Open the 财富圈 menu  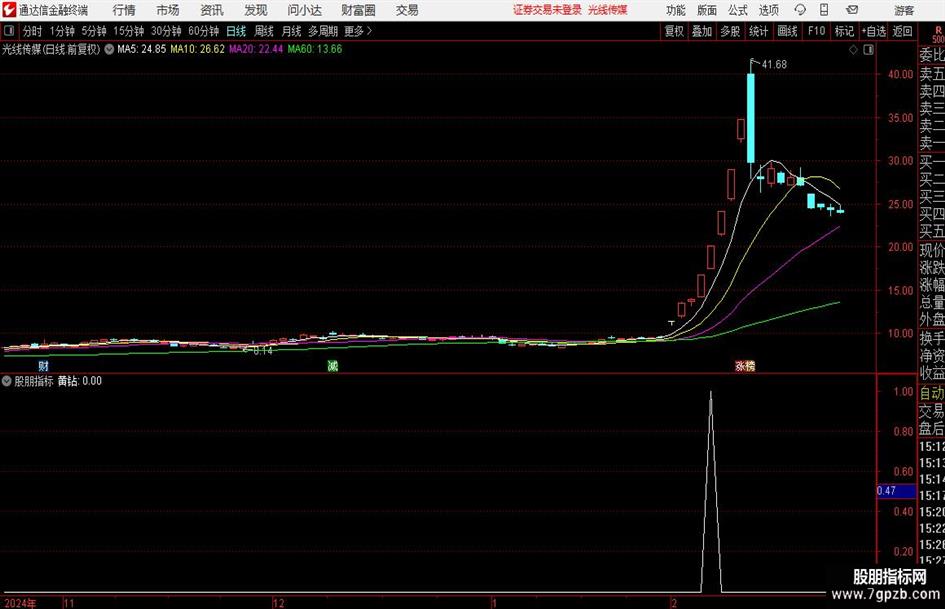(358, 10)
